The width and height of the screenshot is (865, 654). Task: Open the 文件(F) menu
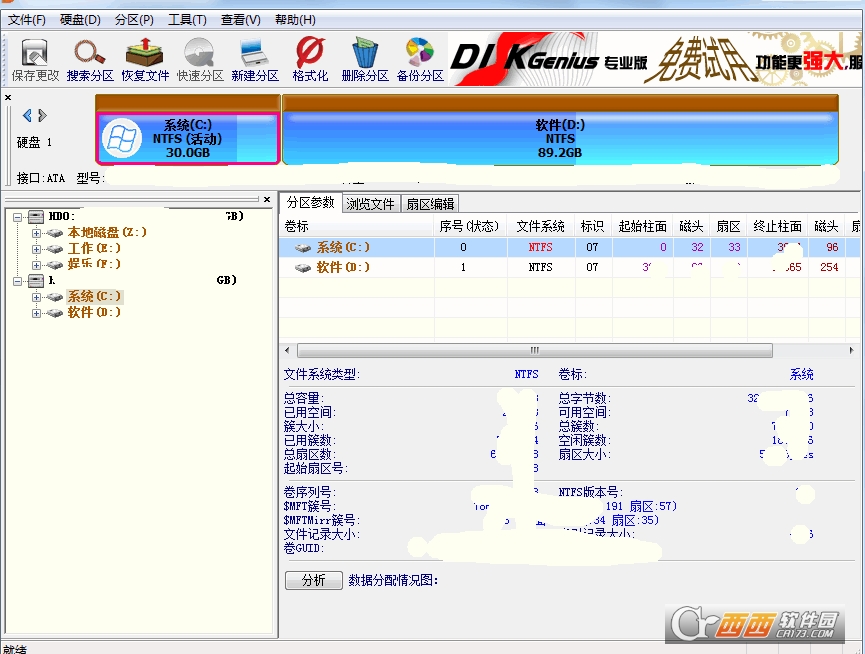(x=26, y=20)
